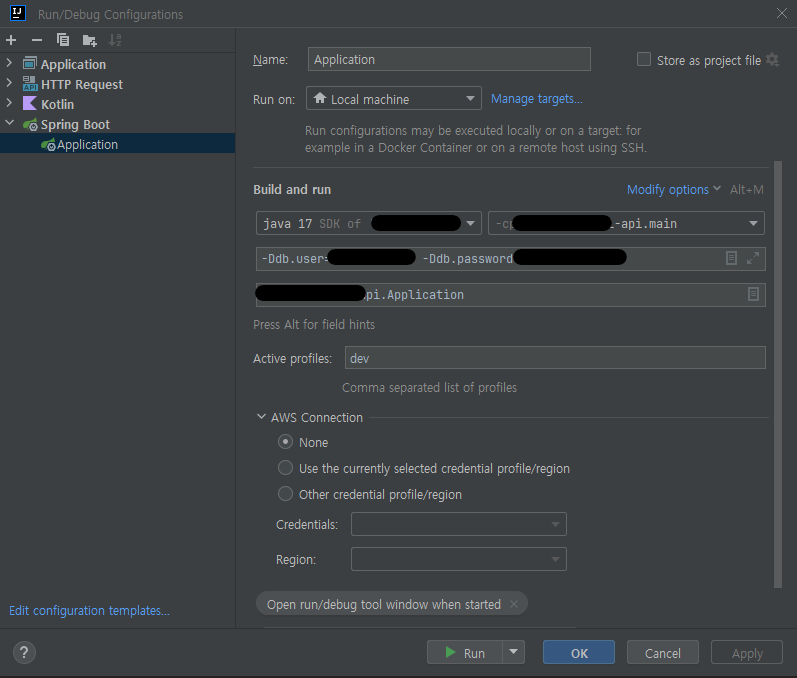This screenshot has height=678, width=797.
Task: Expand the HTTP Request node
Action: [9, 82]
